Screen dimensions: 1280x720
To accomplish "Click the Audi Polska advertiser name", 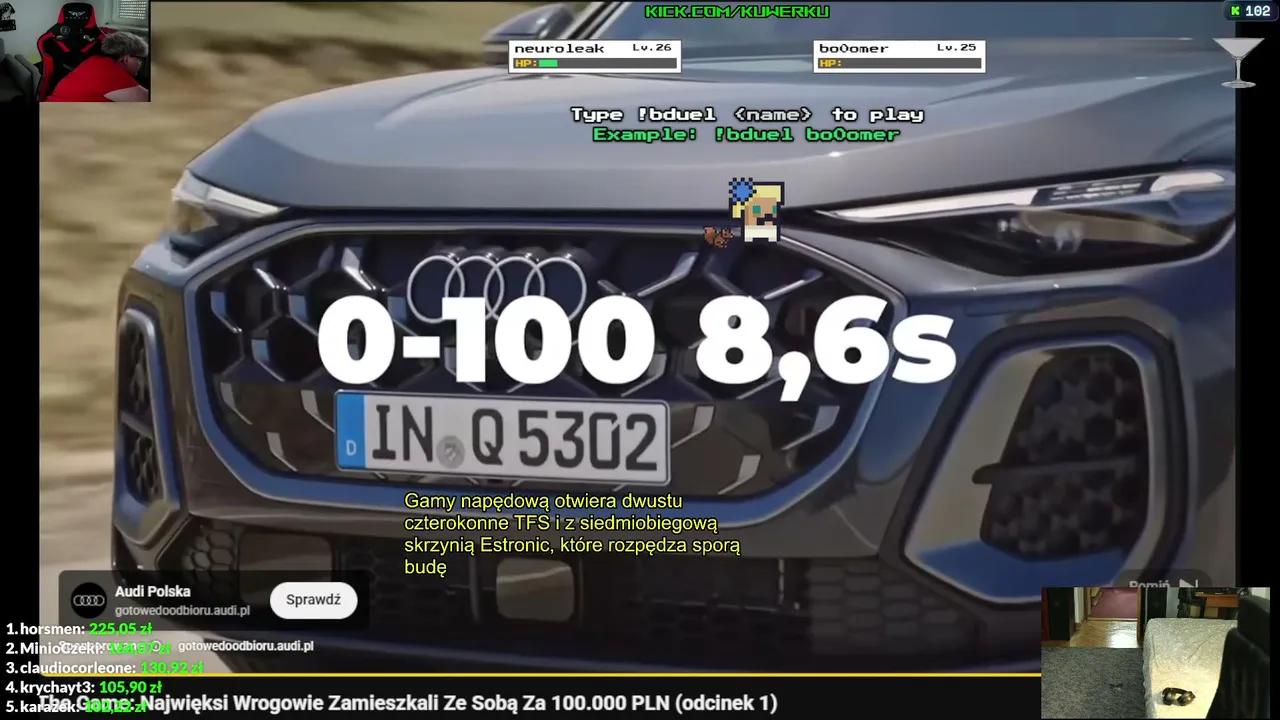I will point(152,591).
